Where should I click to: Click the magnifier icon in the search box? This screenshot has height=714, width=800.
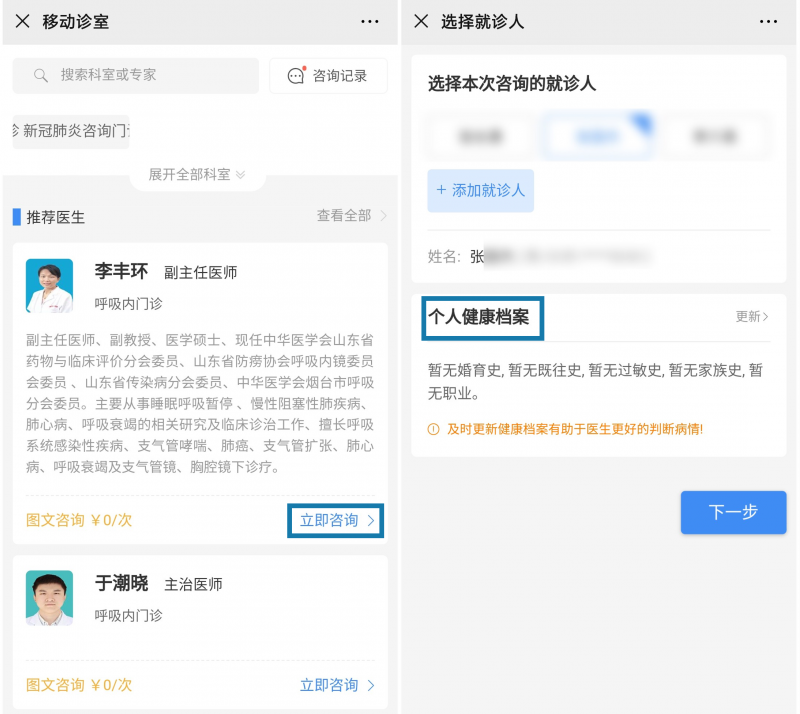point(41,76)
